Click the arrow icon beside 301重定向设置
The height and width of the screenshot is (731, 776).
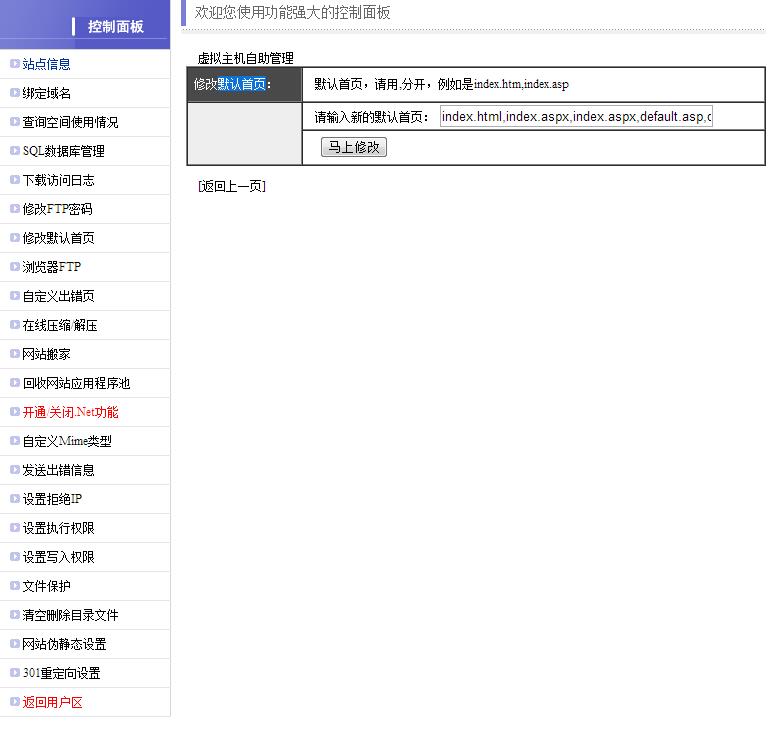[x=14, y=673]
